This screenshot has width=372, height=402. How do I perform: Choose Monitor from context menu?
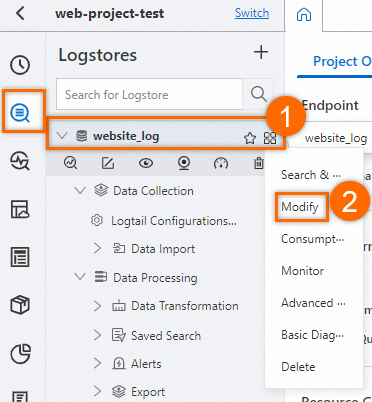point(302,271)
